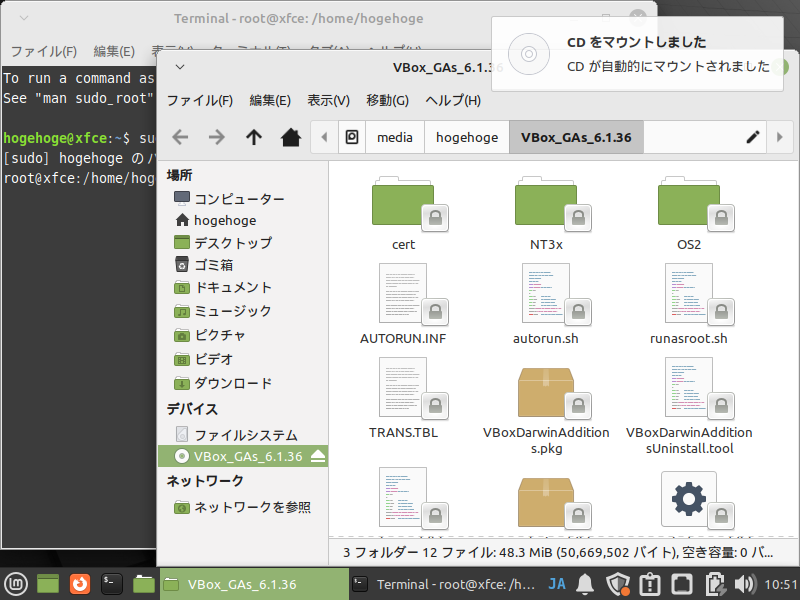Screen dimensions: 800x600
Task: Launch terminal from taskbar launcher
Action: [x=111, y=584]
